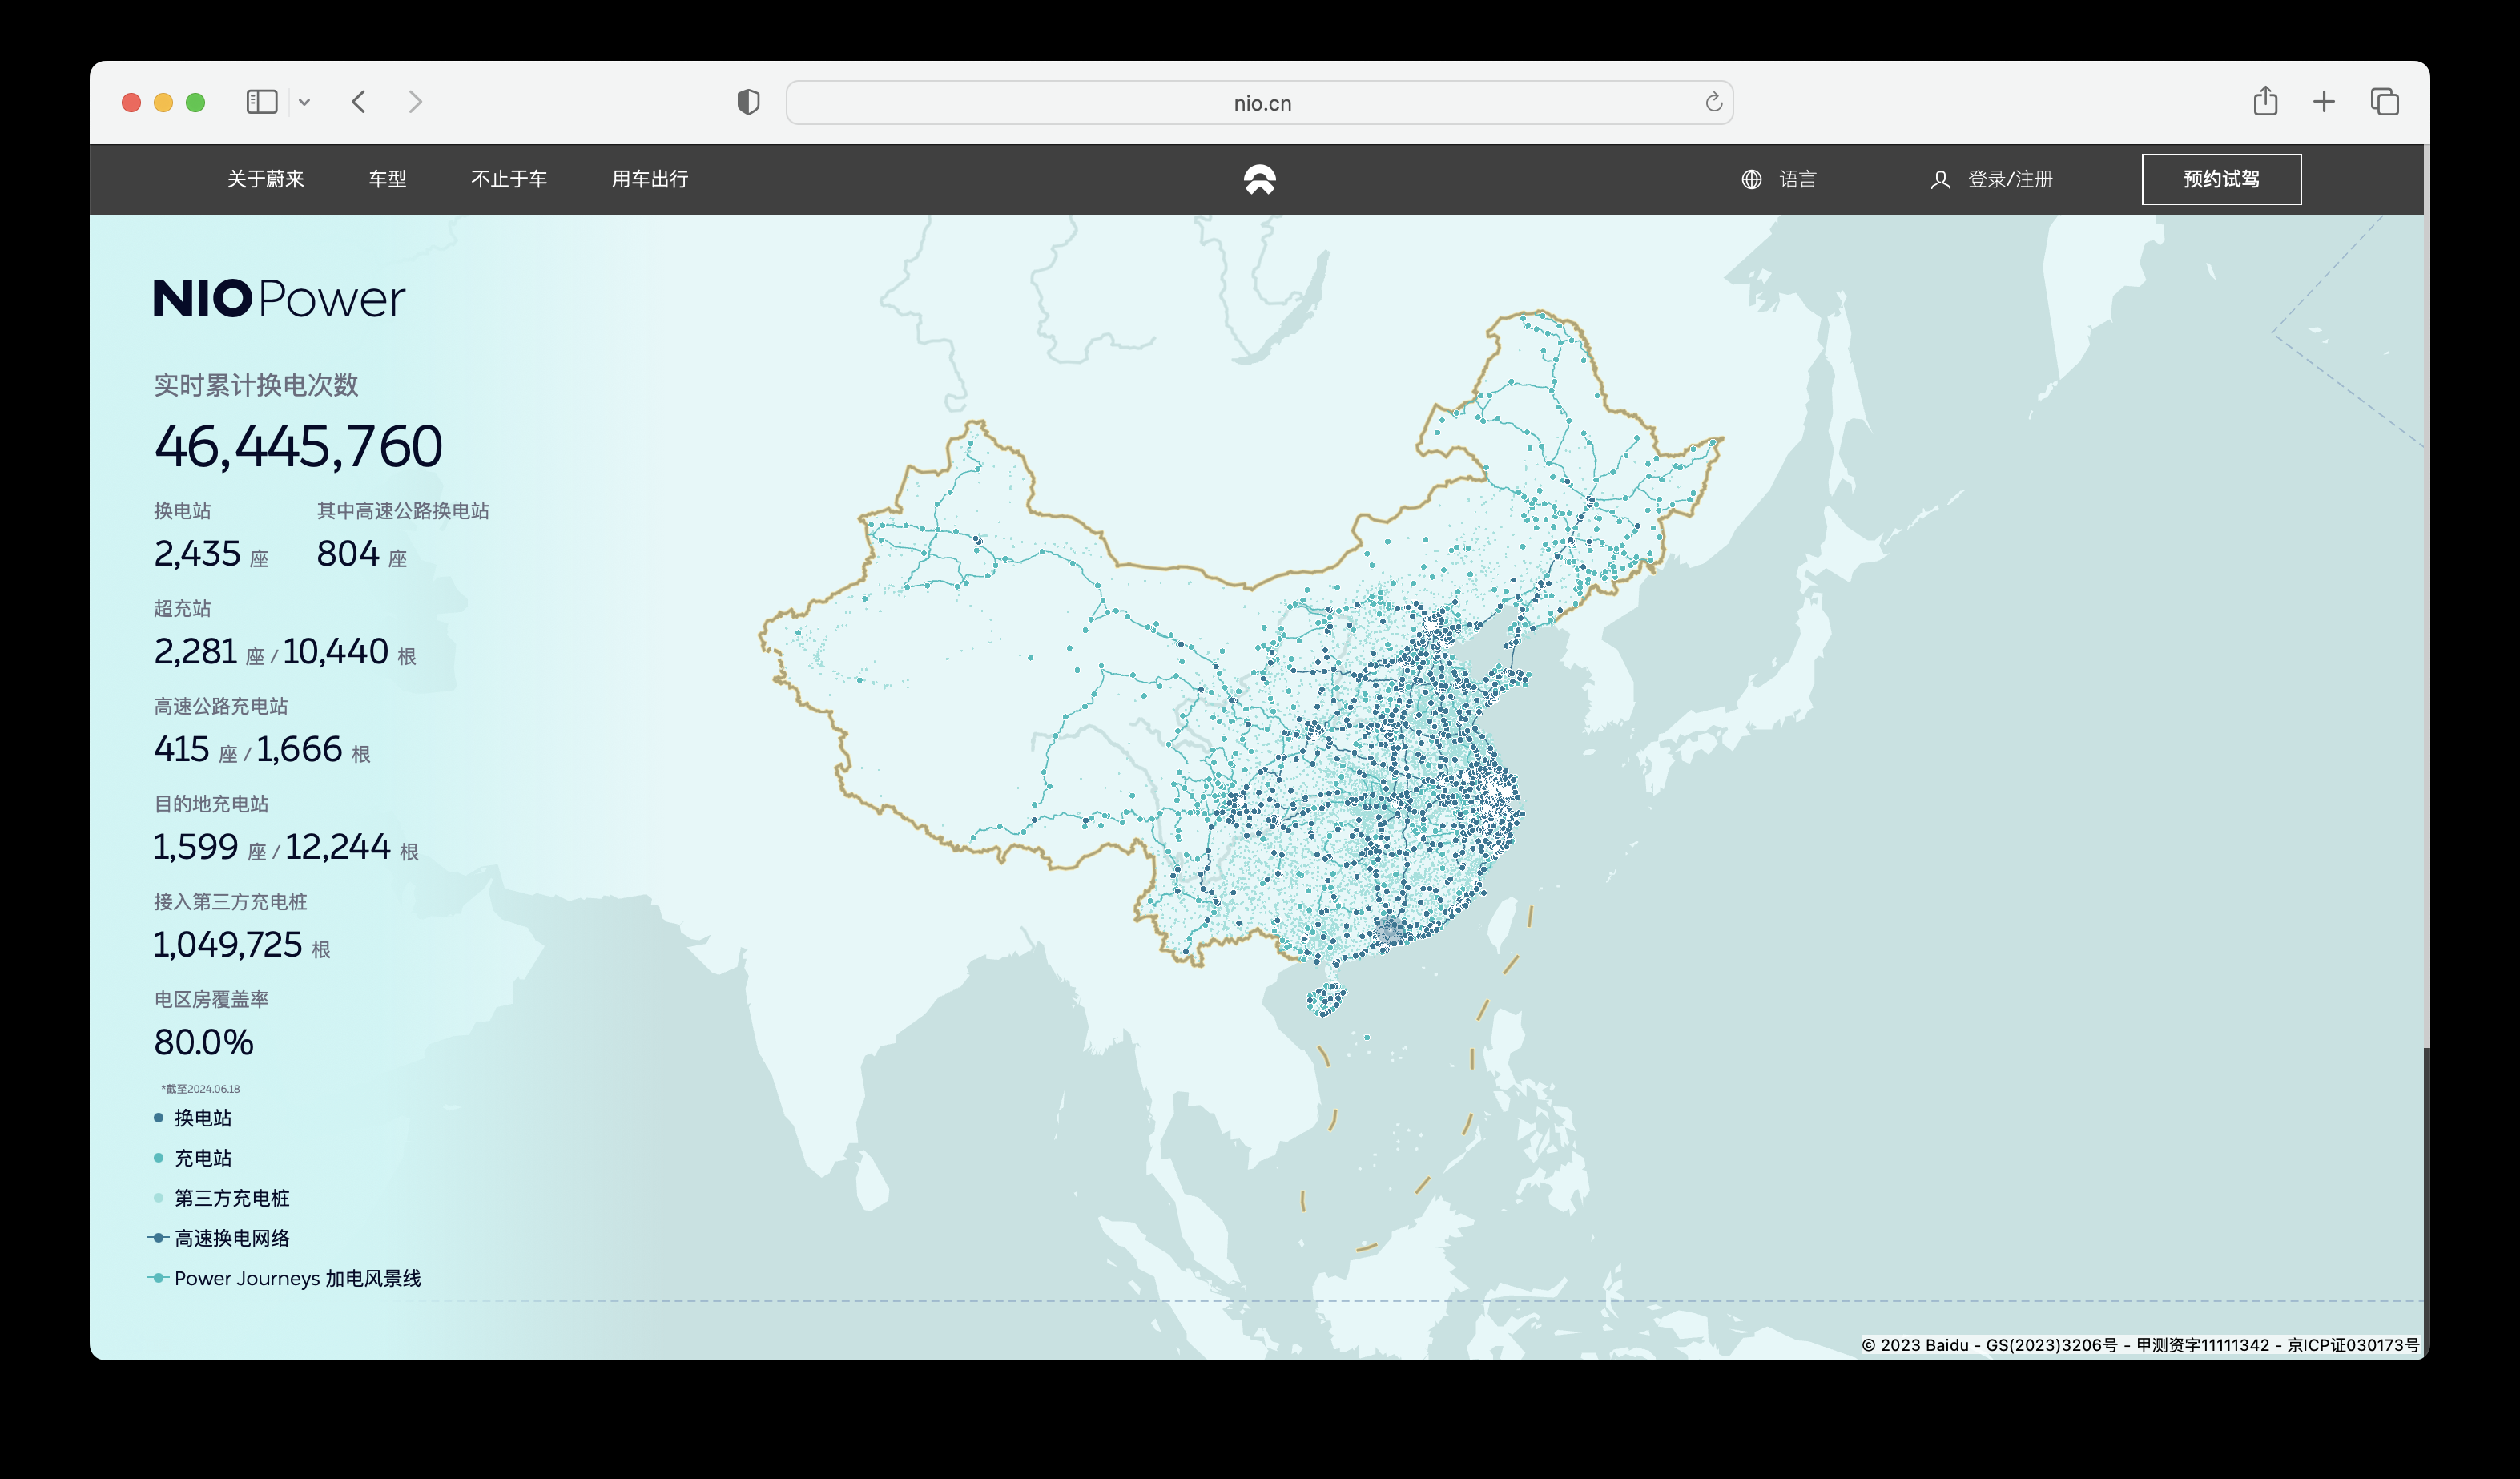Open the sidebar options chevron dropdown

[304, 102]
